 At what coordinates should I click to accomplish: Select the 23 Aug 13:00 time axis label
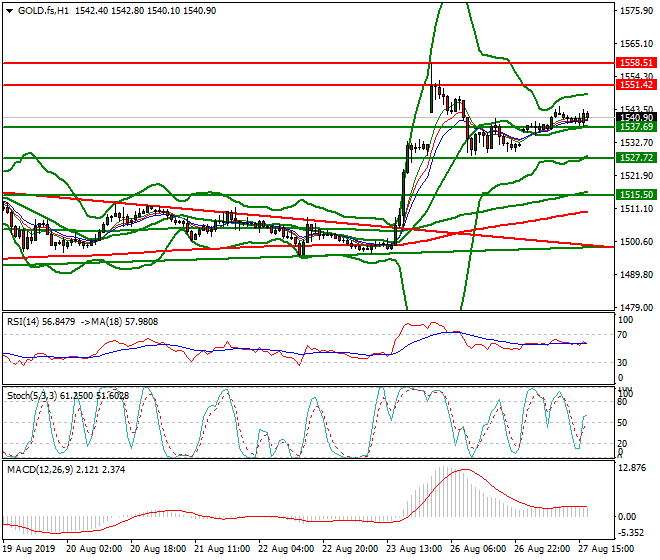[414, 549]
